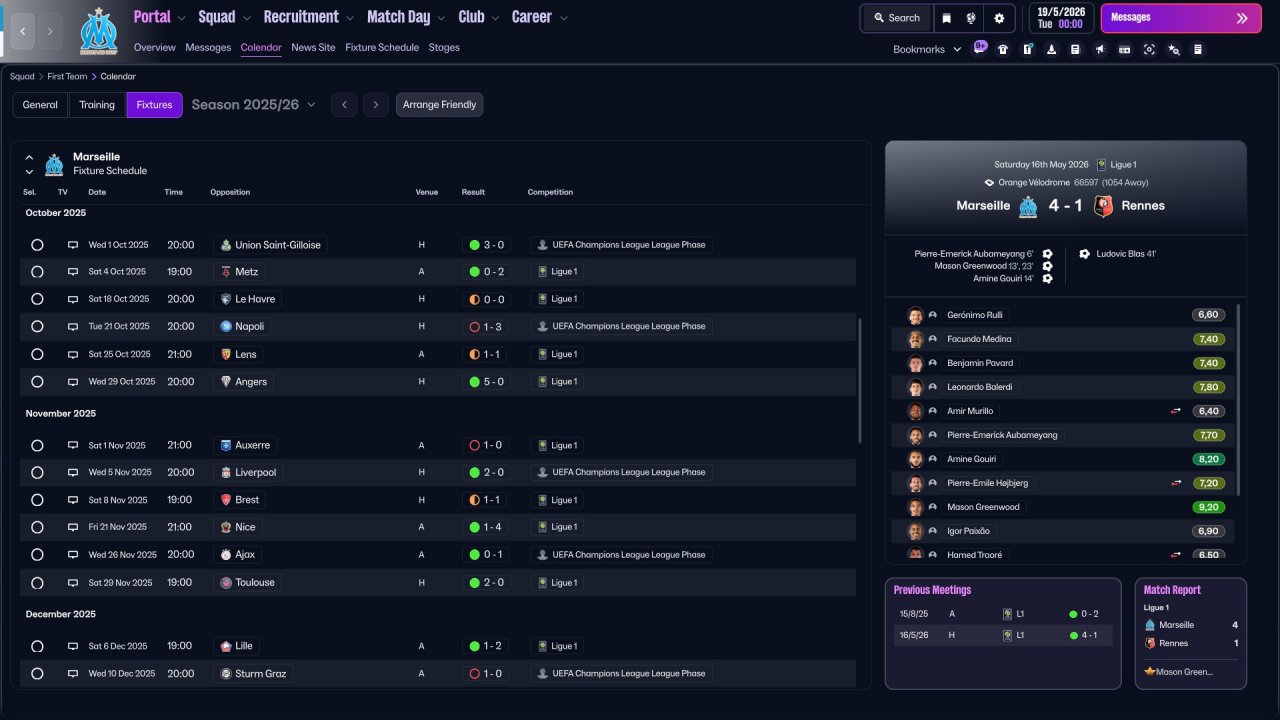Click the Lille club badge in fixture list
1280x720 pixels.
(226, 647)
